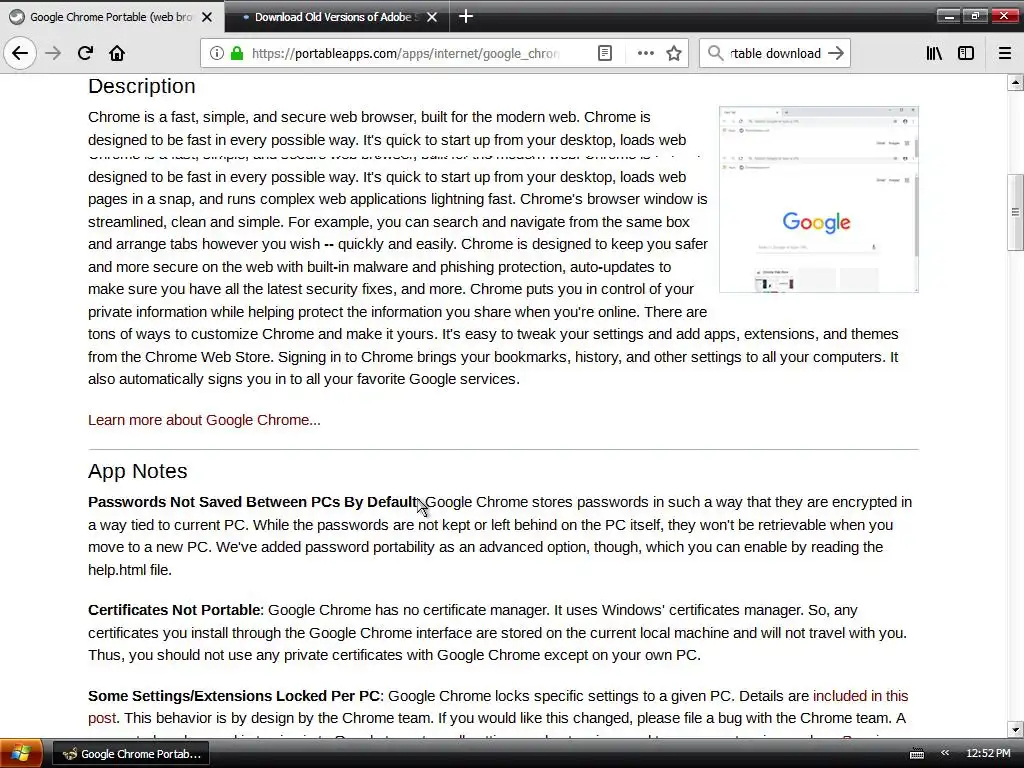
Task: Open the browser home page
Action: pyautogui.click(x=117, y=53)
